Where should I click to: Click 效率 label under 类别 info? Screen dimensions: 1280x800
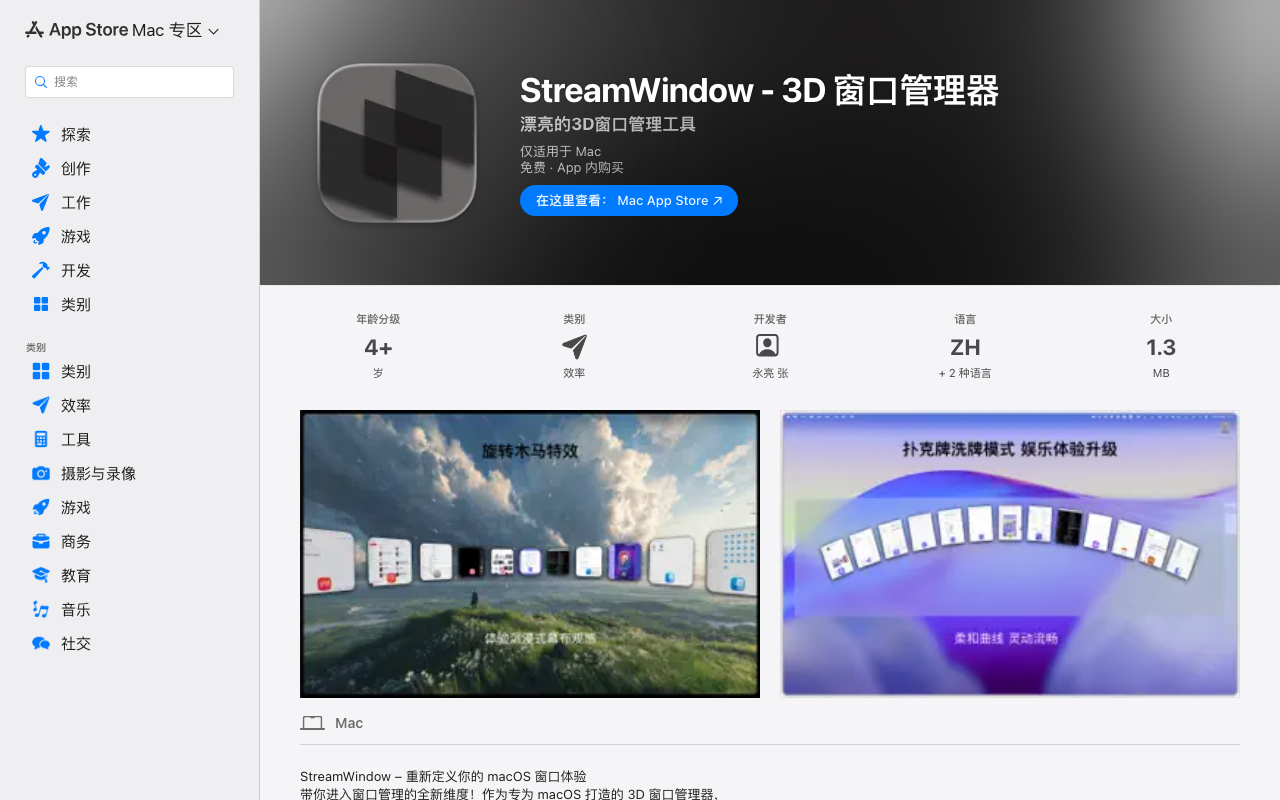tap(574, 373)
